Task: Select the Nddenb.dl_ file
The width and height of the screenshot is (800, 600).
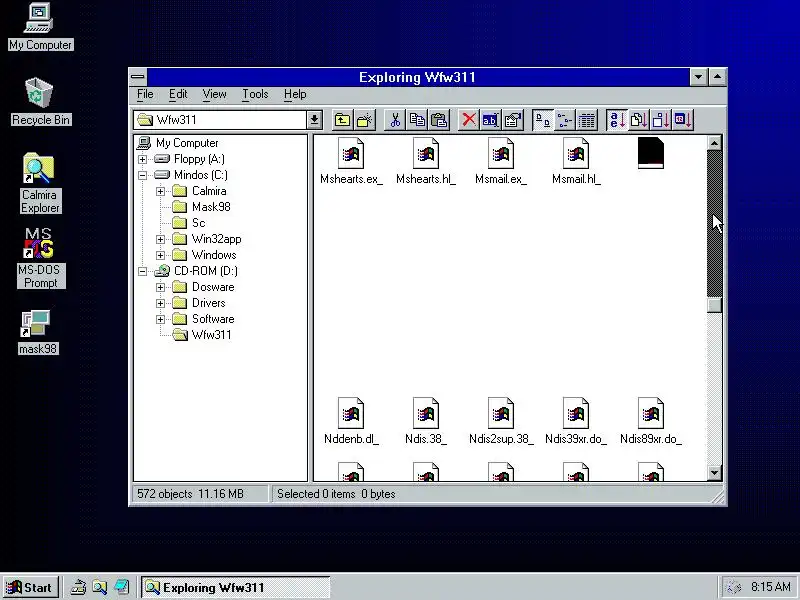Action: click(x=351, y=421)
